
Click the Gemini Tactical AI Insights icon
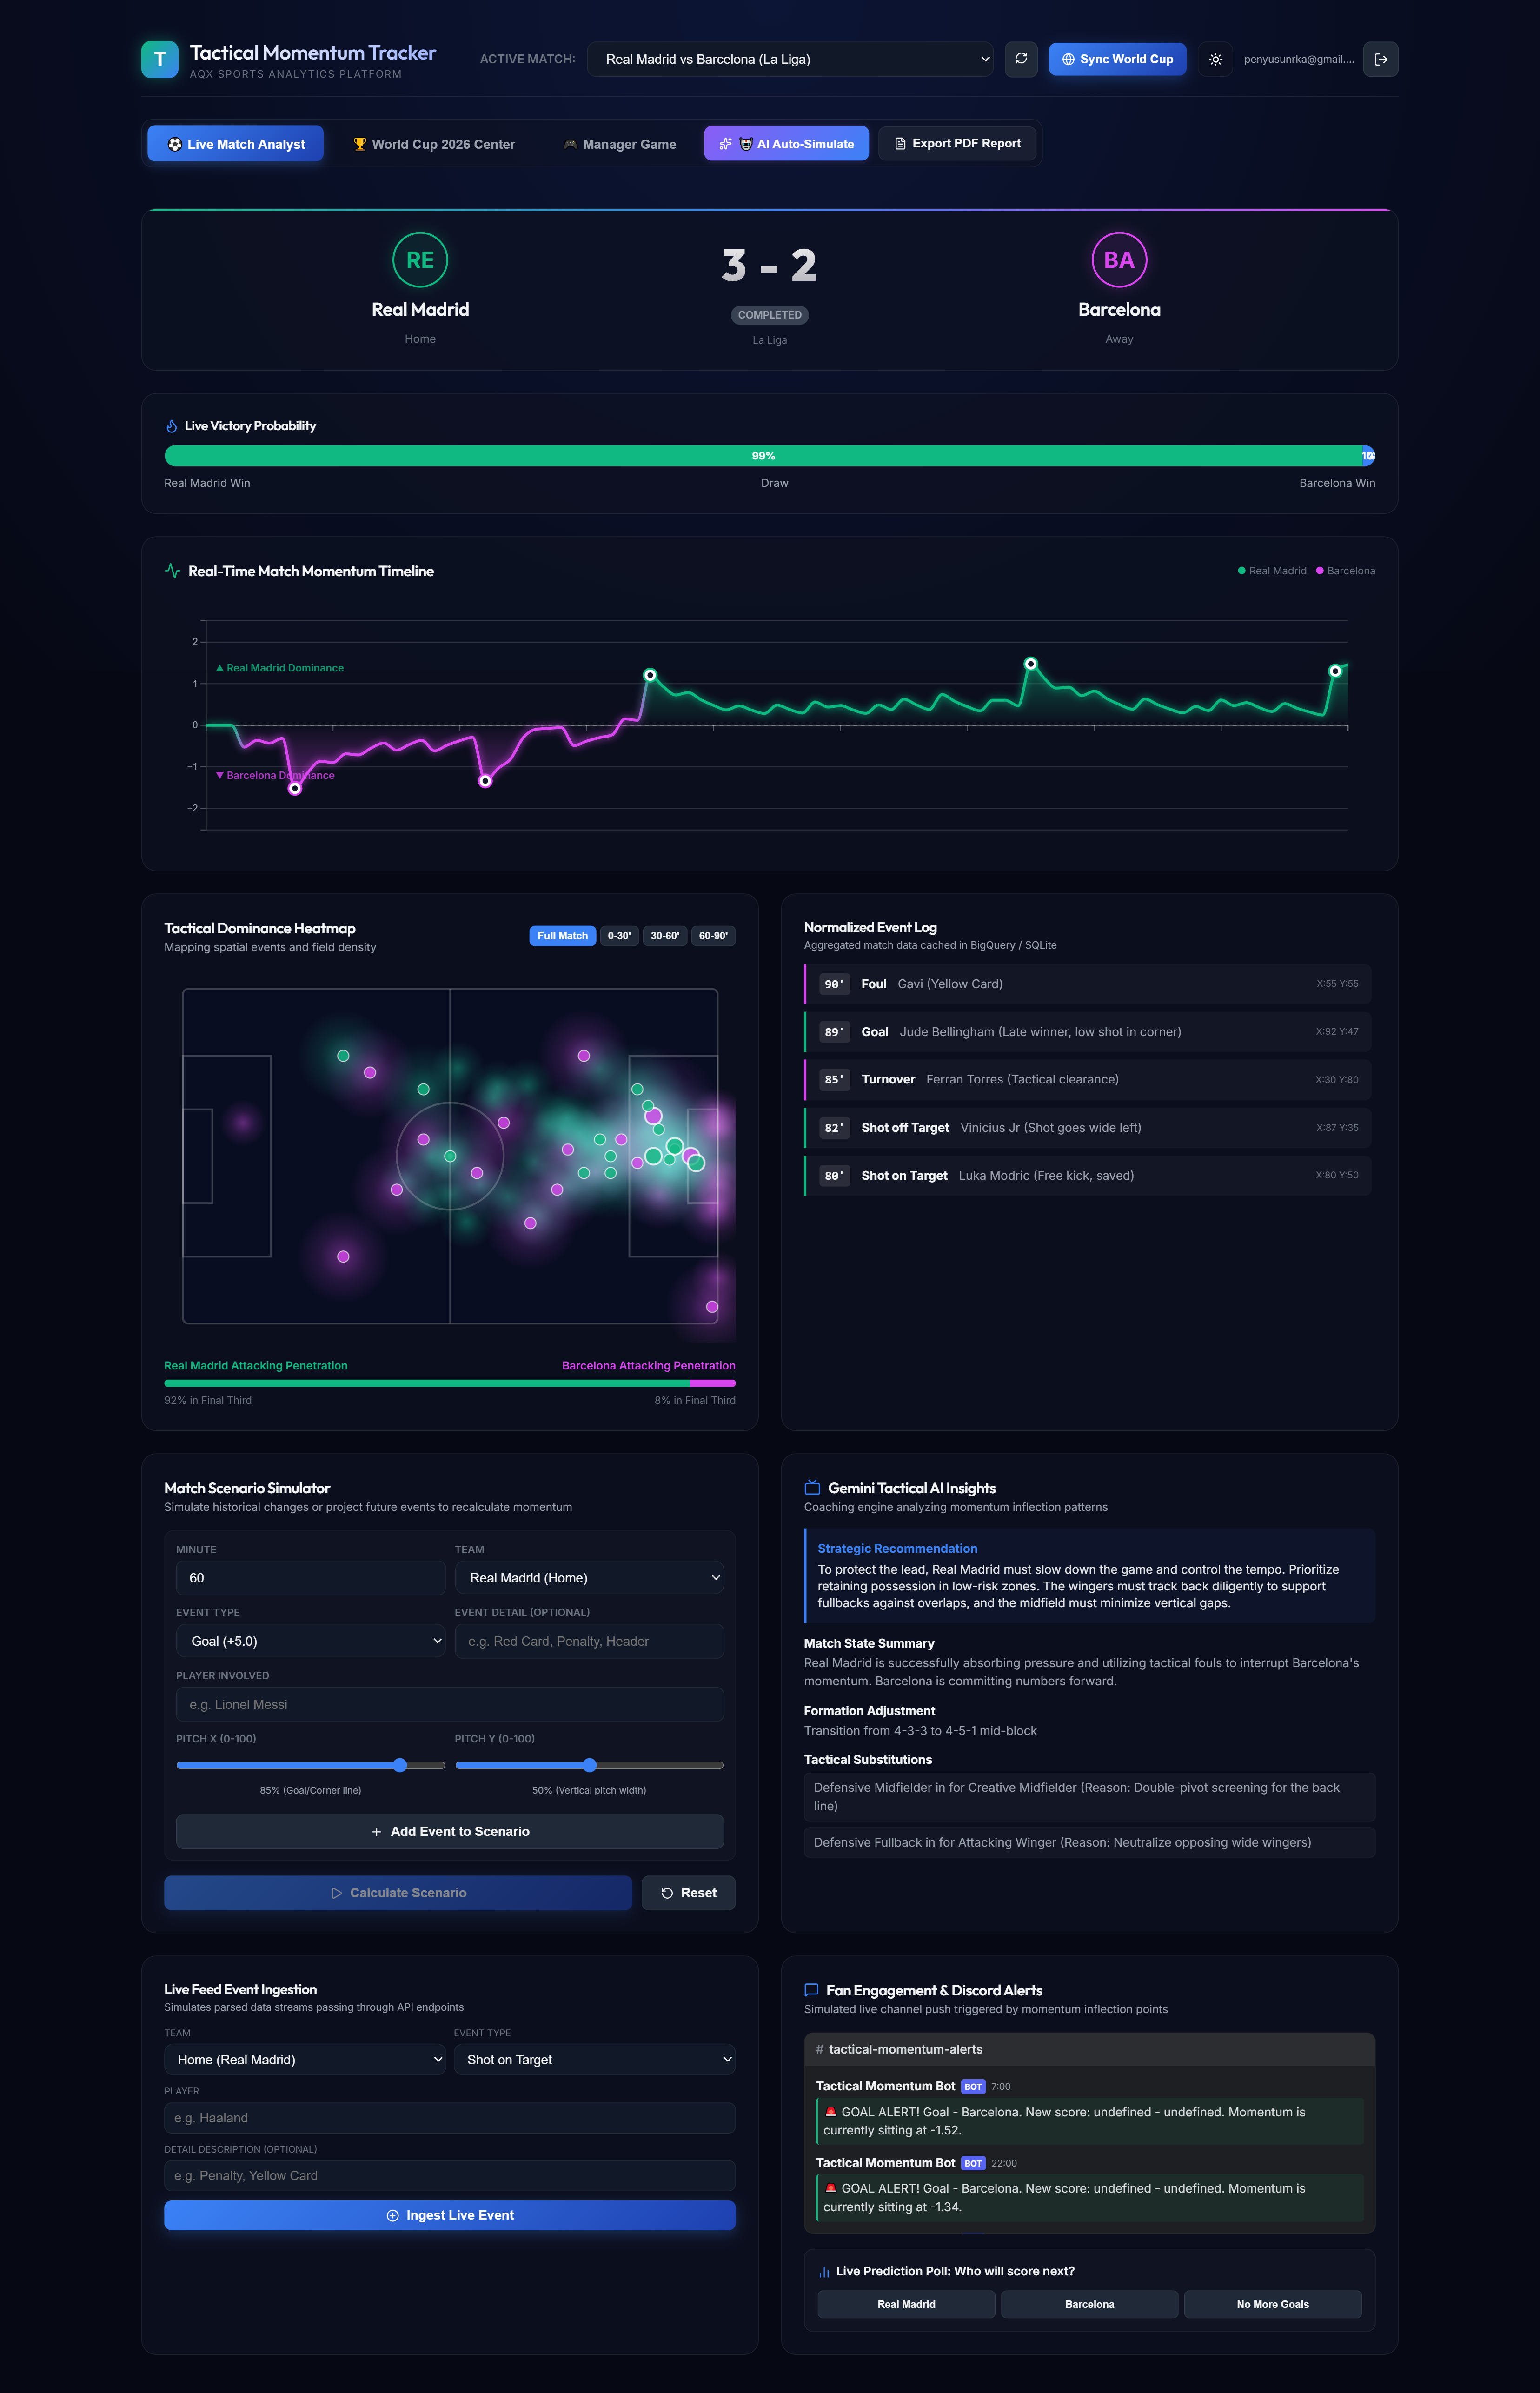(x=812, y=1488)
